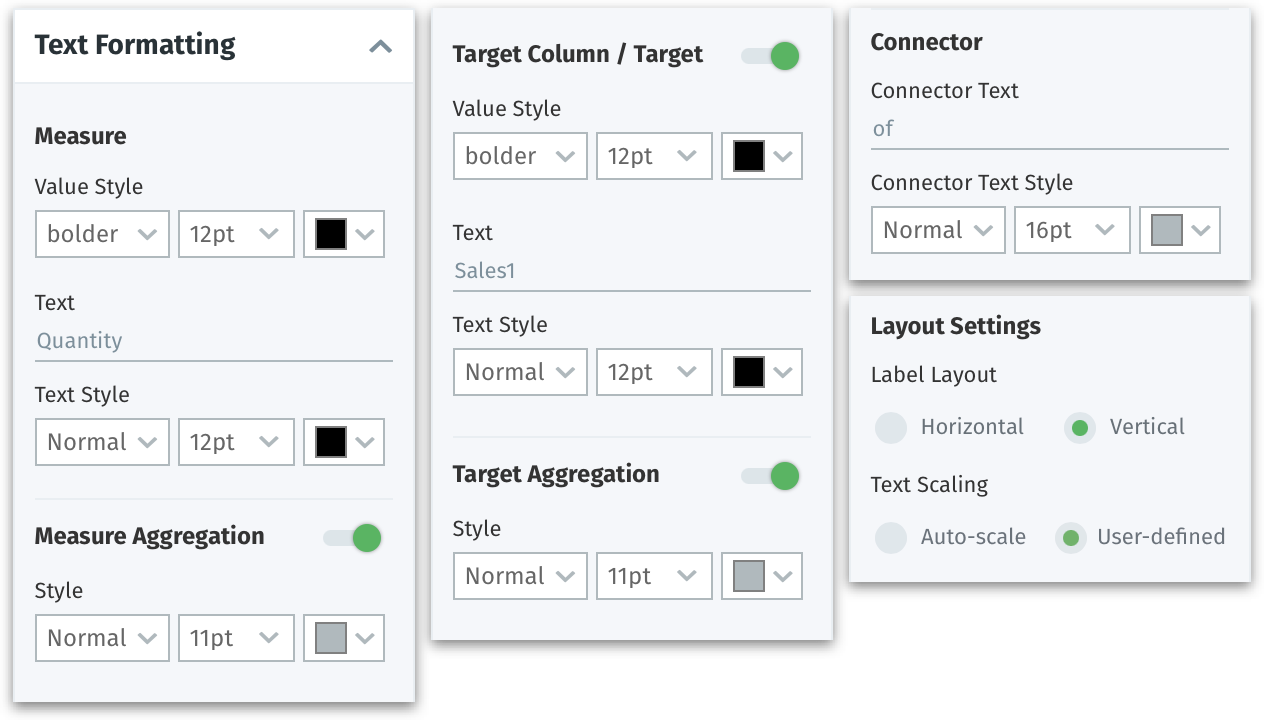
Task: Open the Target Aggregation style Normal dropdown
Action: (x=520, y=575)
